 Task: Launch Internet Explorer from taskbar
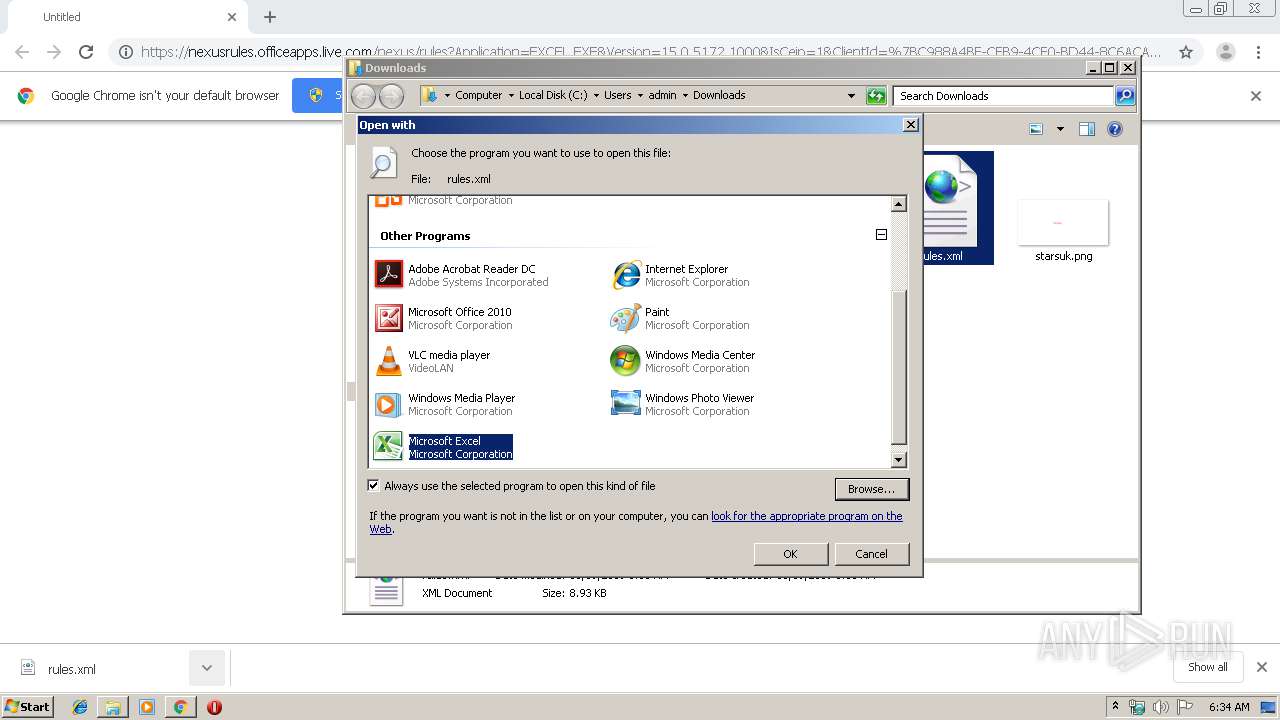pyautogui.click(x=80, y=707)
